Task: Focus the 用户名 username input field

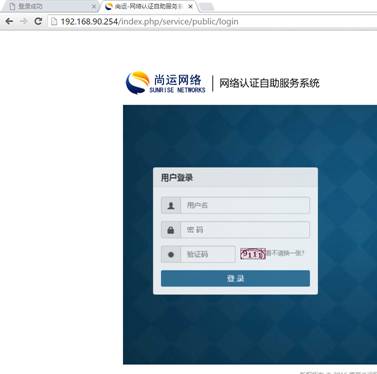Action: (x=245, y=205)
